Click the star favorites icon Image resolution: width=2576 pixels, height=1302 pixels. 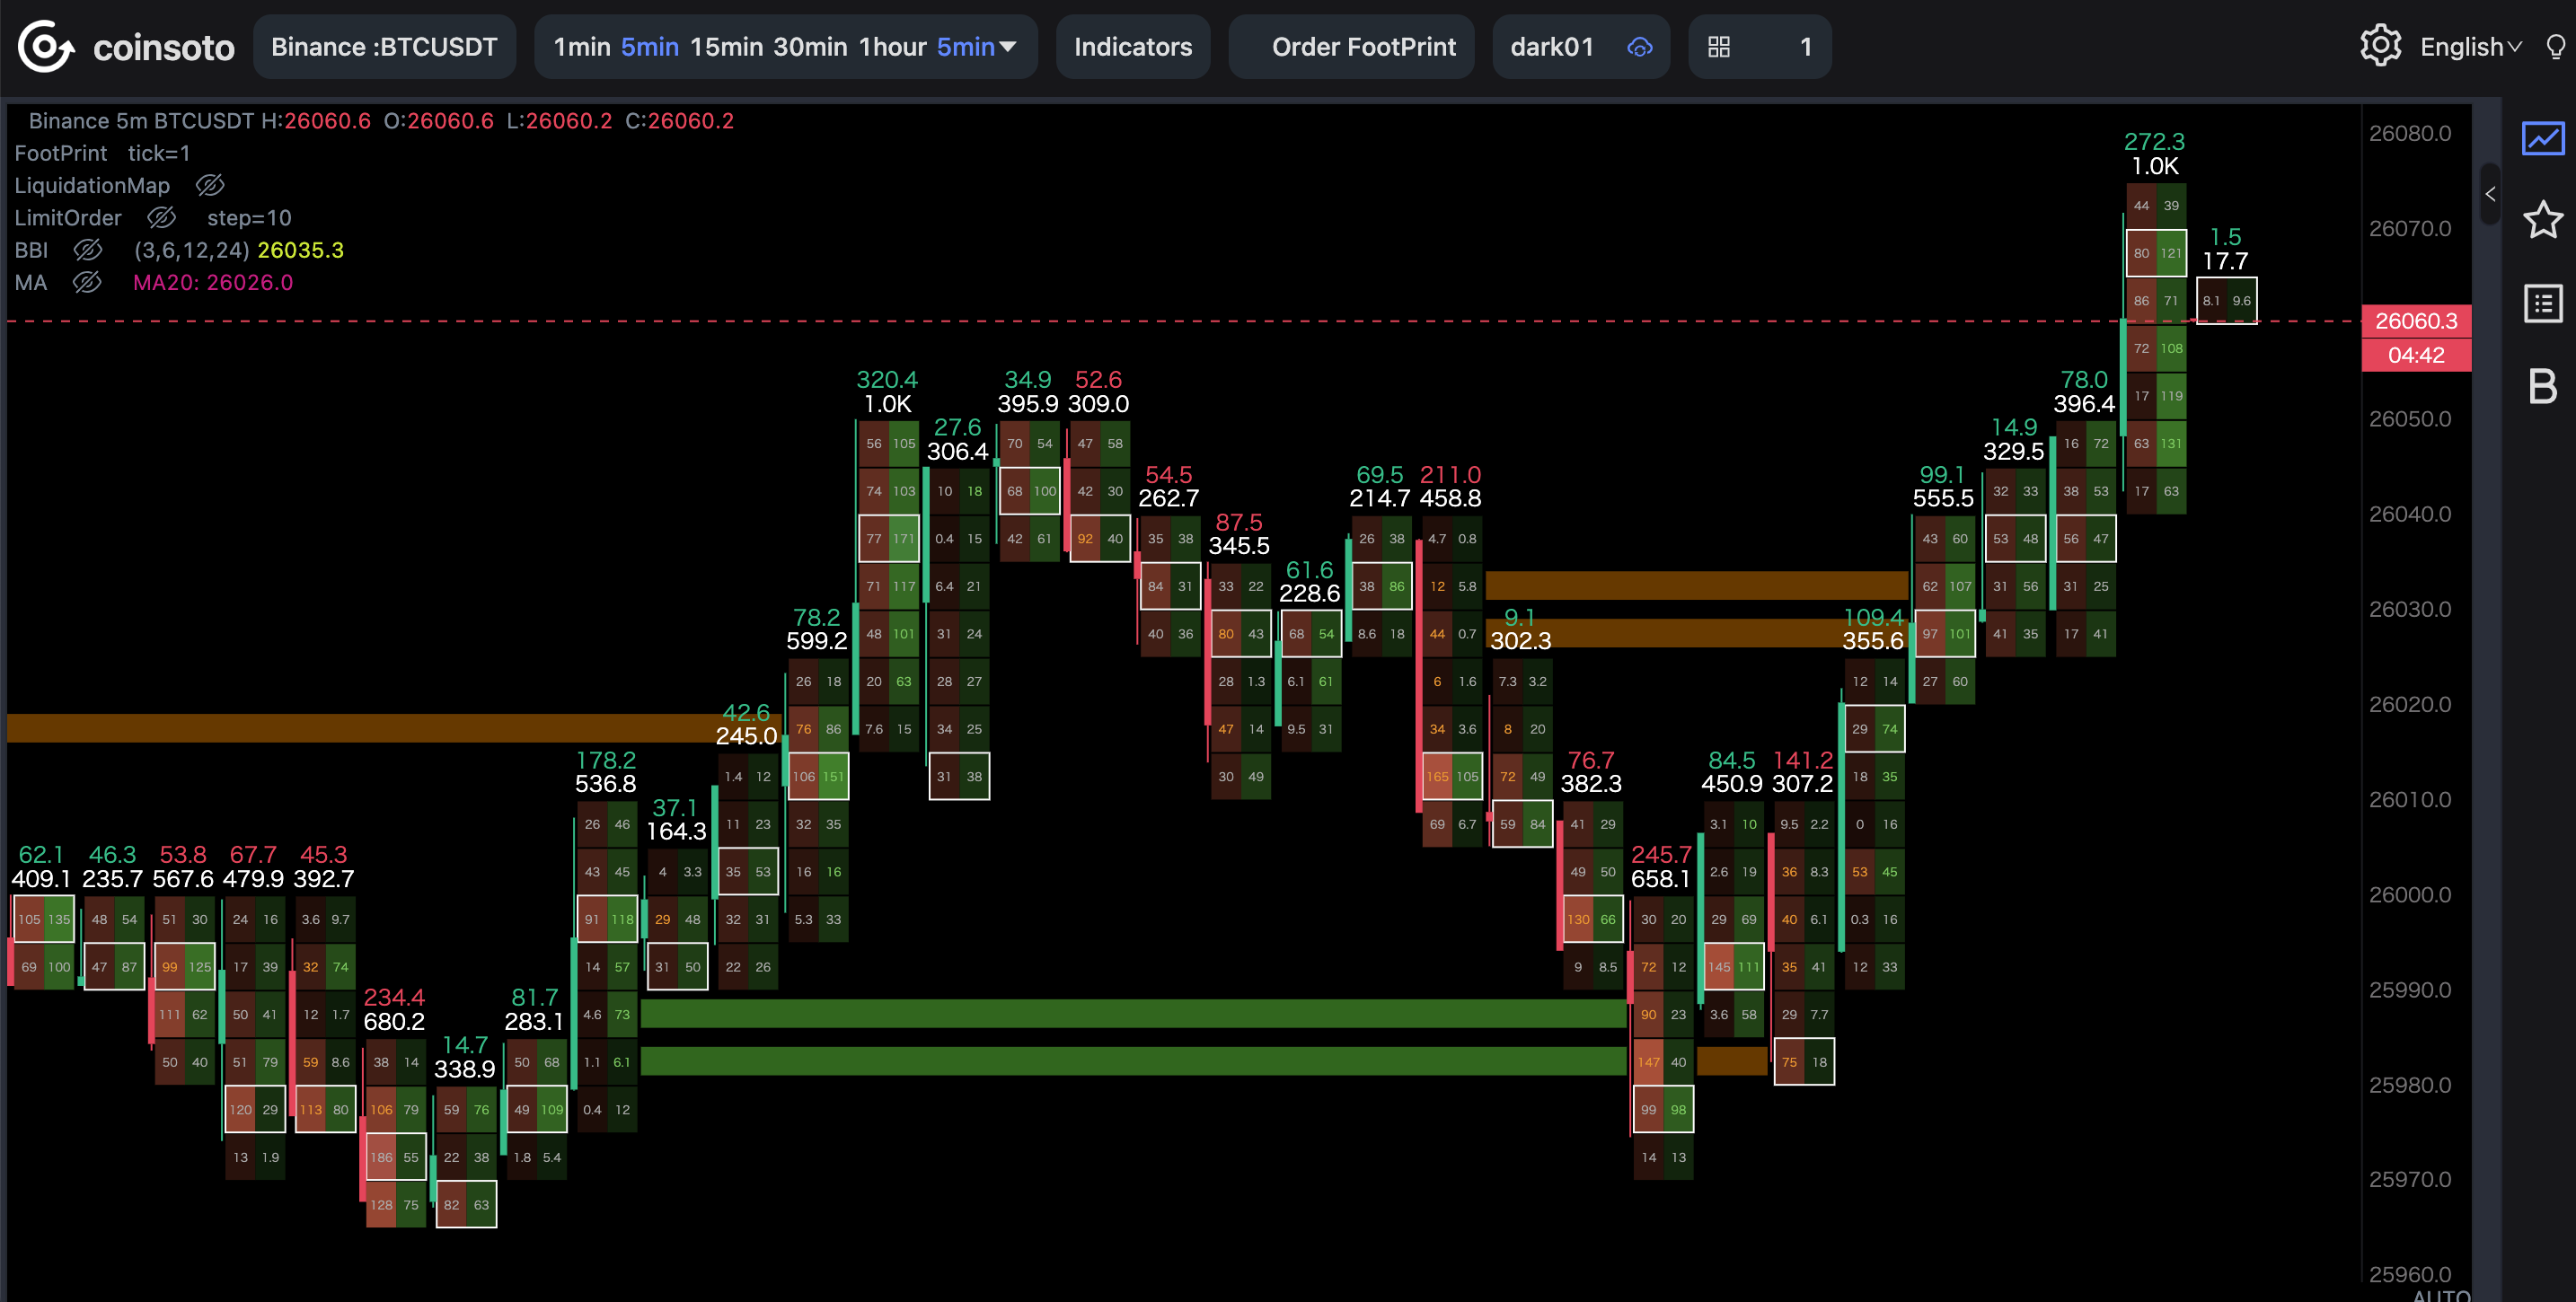click(2543, 220)
